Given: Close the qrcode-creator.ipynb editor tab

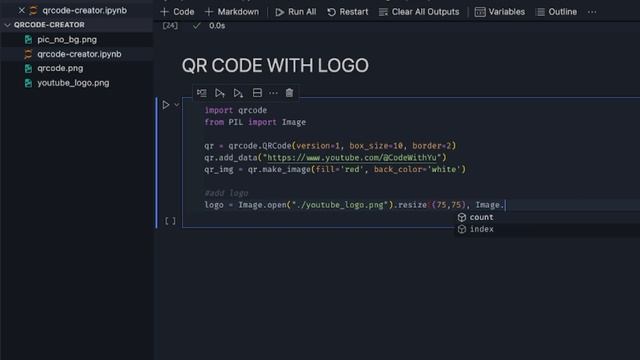Looking at the screenshot, I should pos(22,10).
